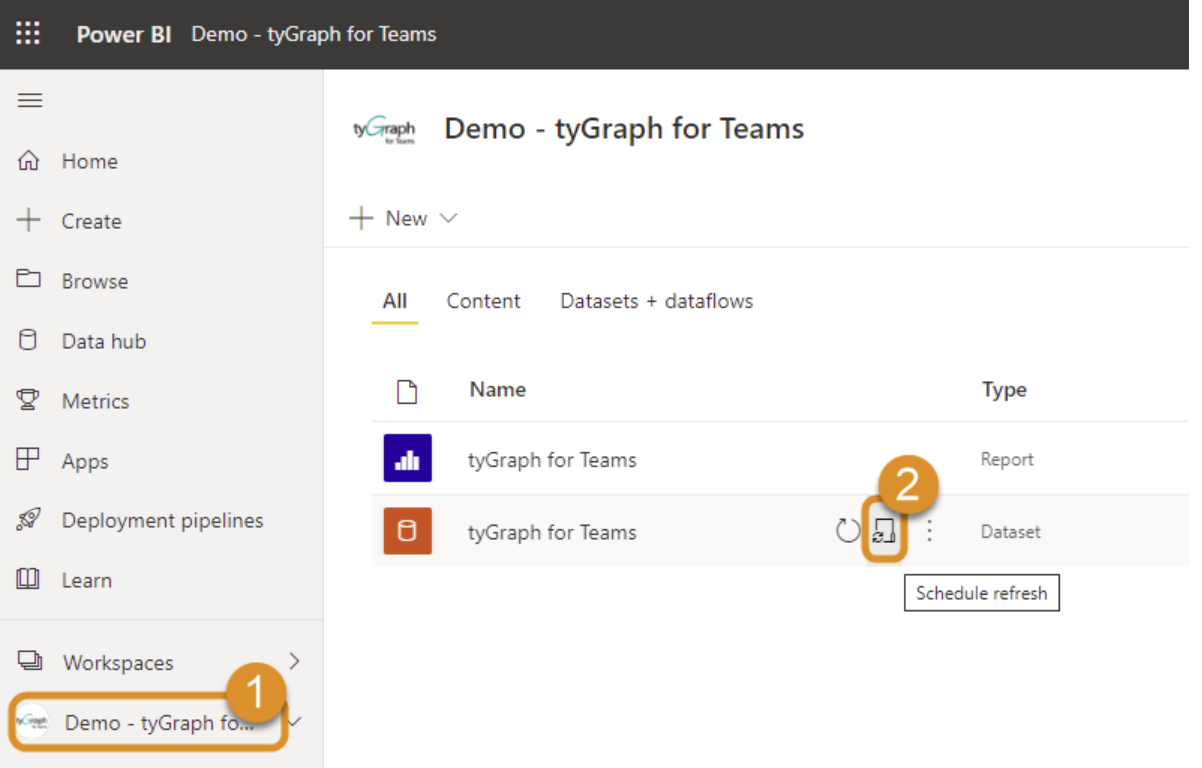Select the All tab
The width and height of the screenshot is (1202, 768).
[x=395, y=301]
